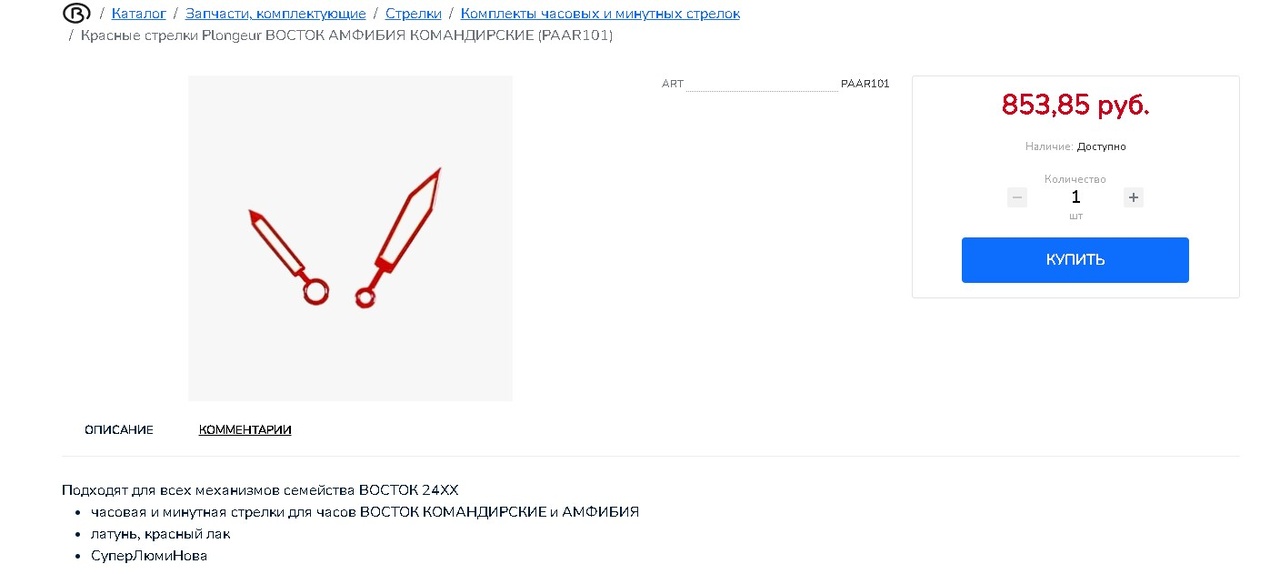
Task: Click the 853,85 руб. price
Action: tap(1075, 105)
